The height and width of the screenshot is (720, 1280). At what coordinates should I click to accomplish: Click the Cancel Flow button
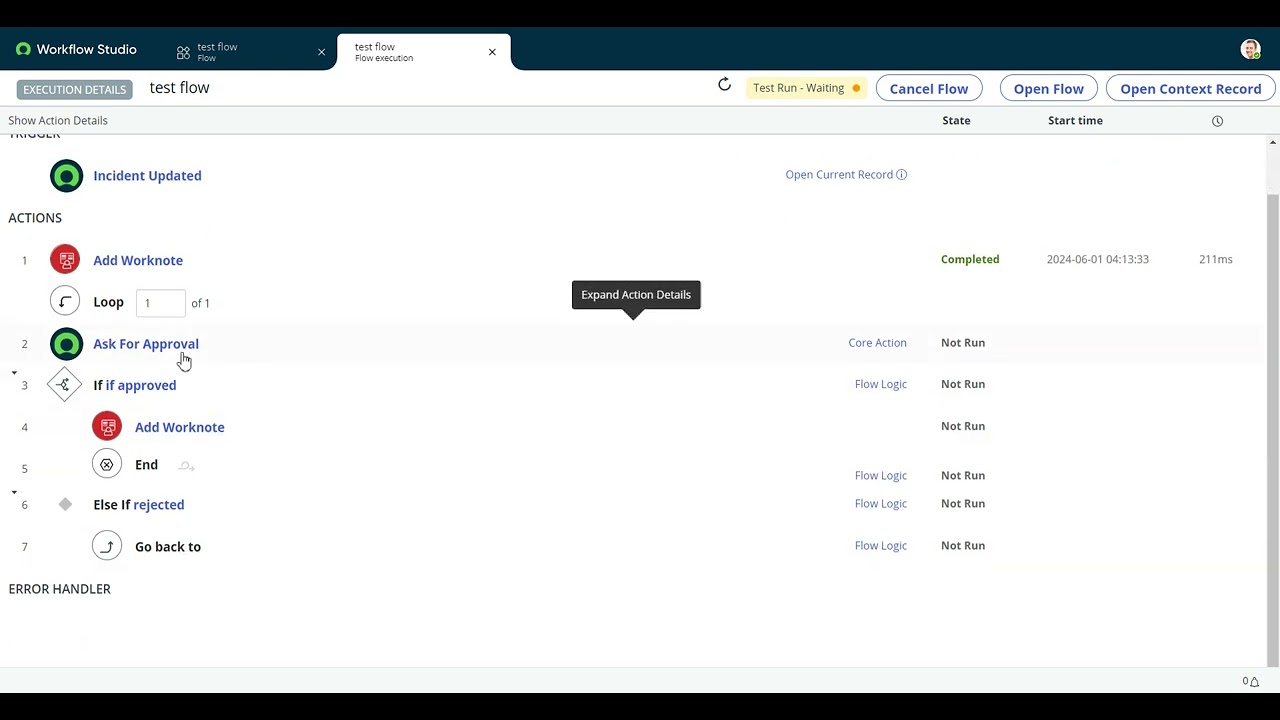tap(928, 88)
